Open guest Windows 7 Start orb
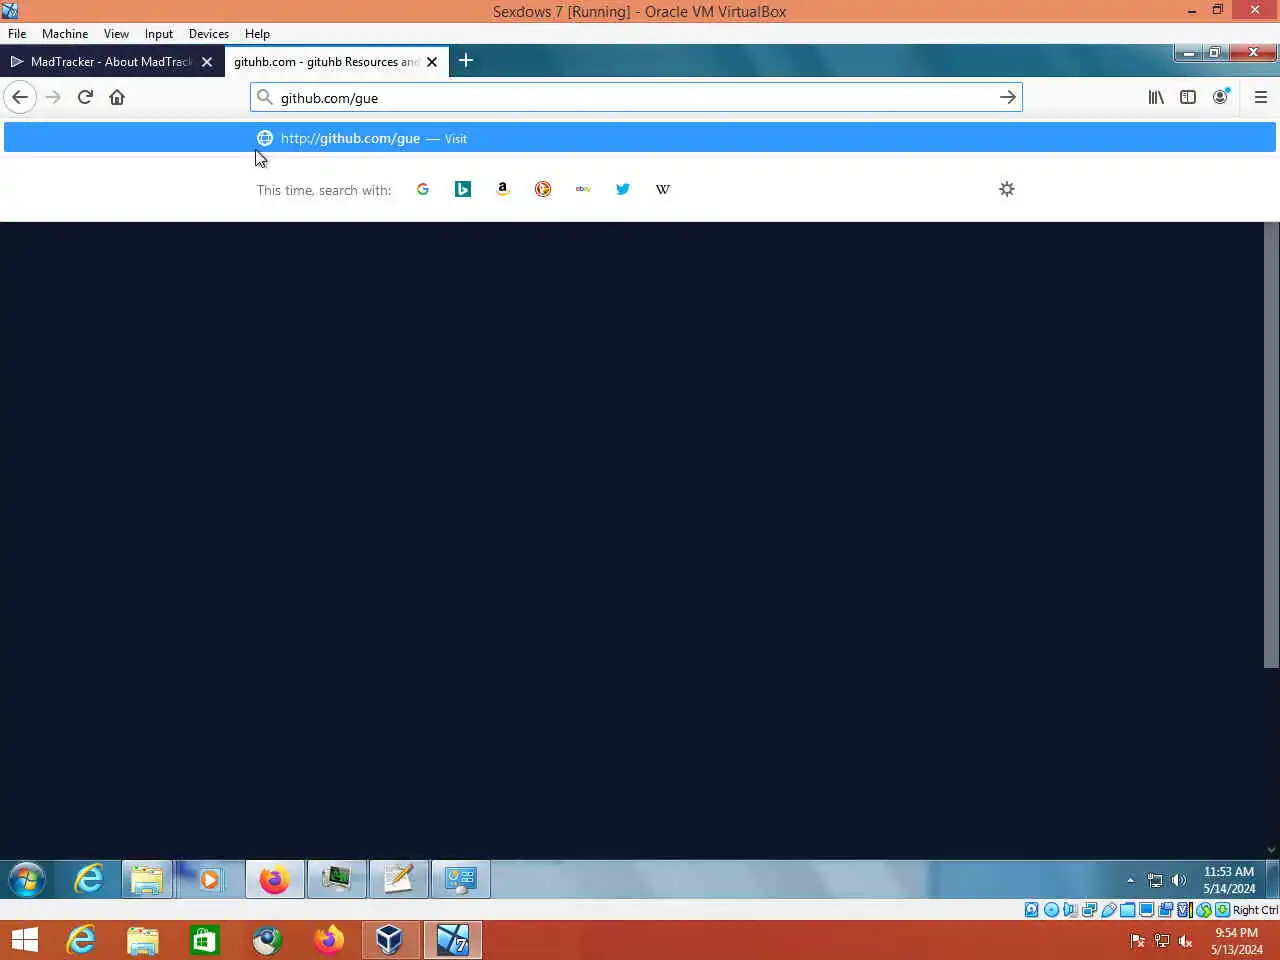The width and height of the screenshot is (1280, 960). 27,880
